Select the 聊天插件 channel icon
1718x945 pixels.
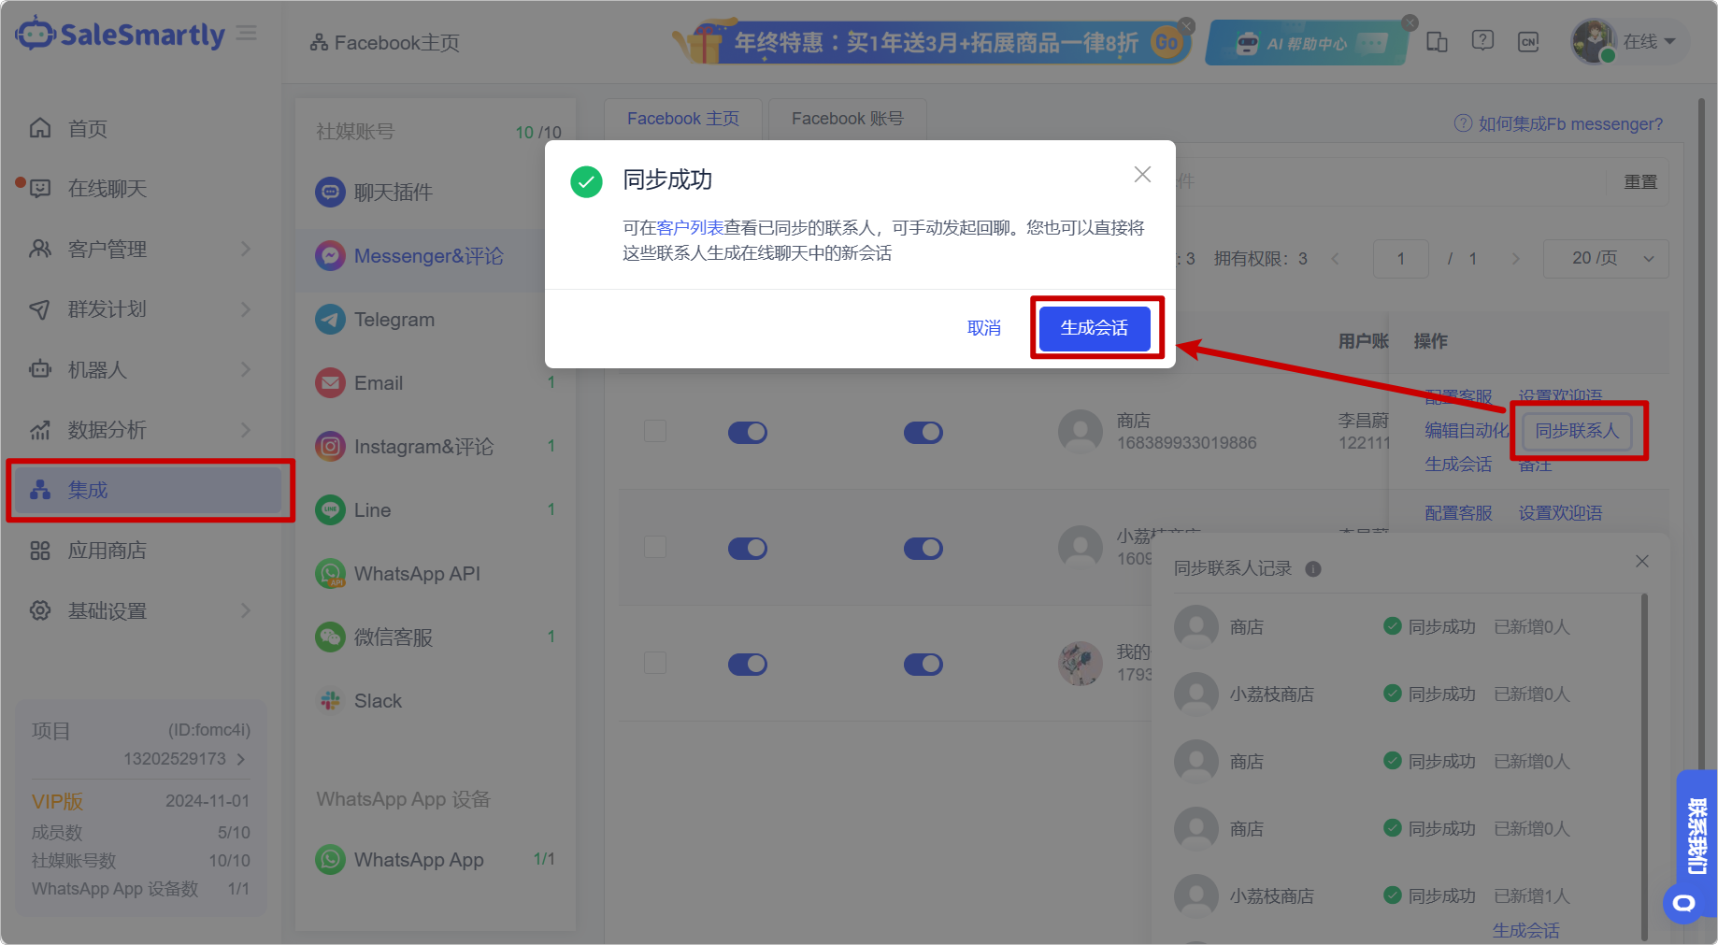coord(330,192)
